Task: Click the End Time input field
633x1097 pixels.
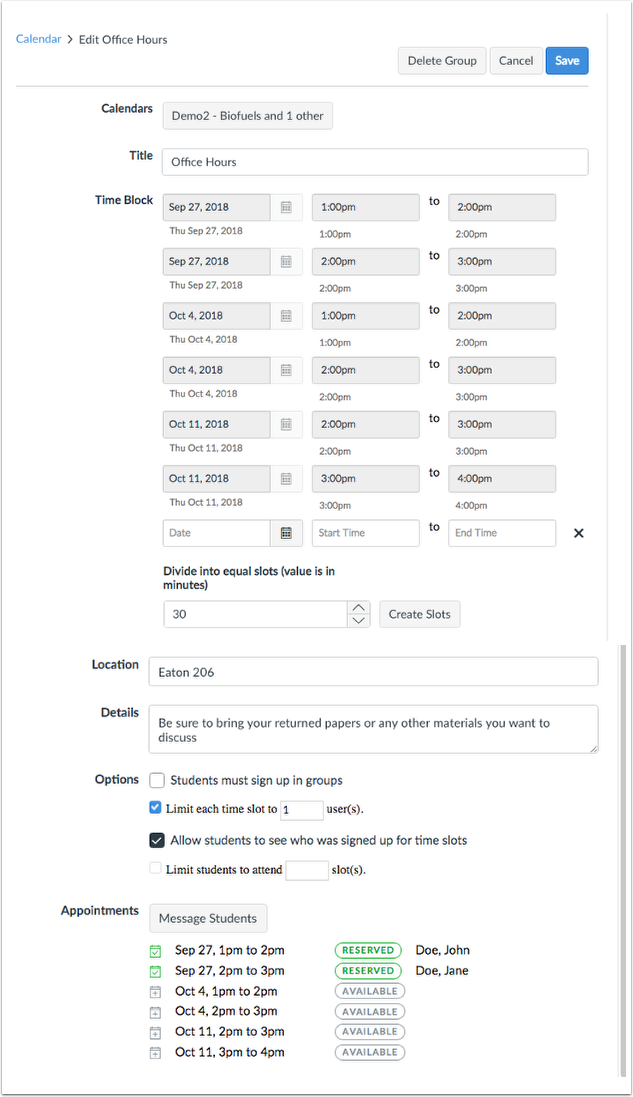Action: tap(502, 533)
